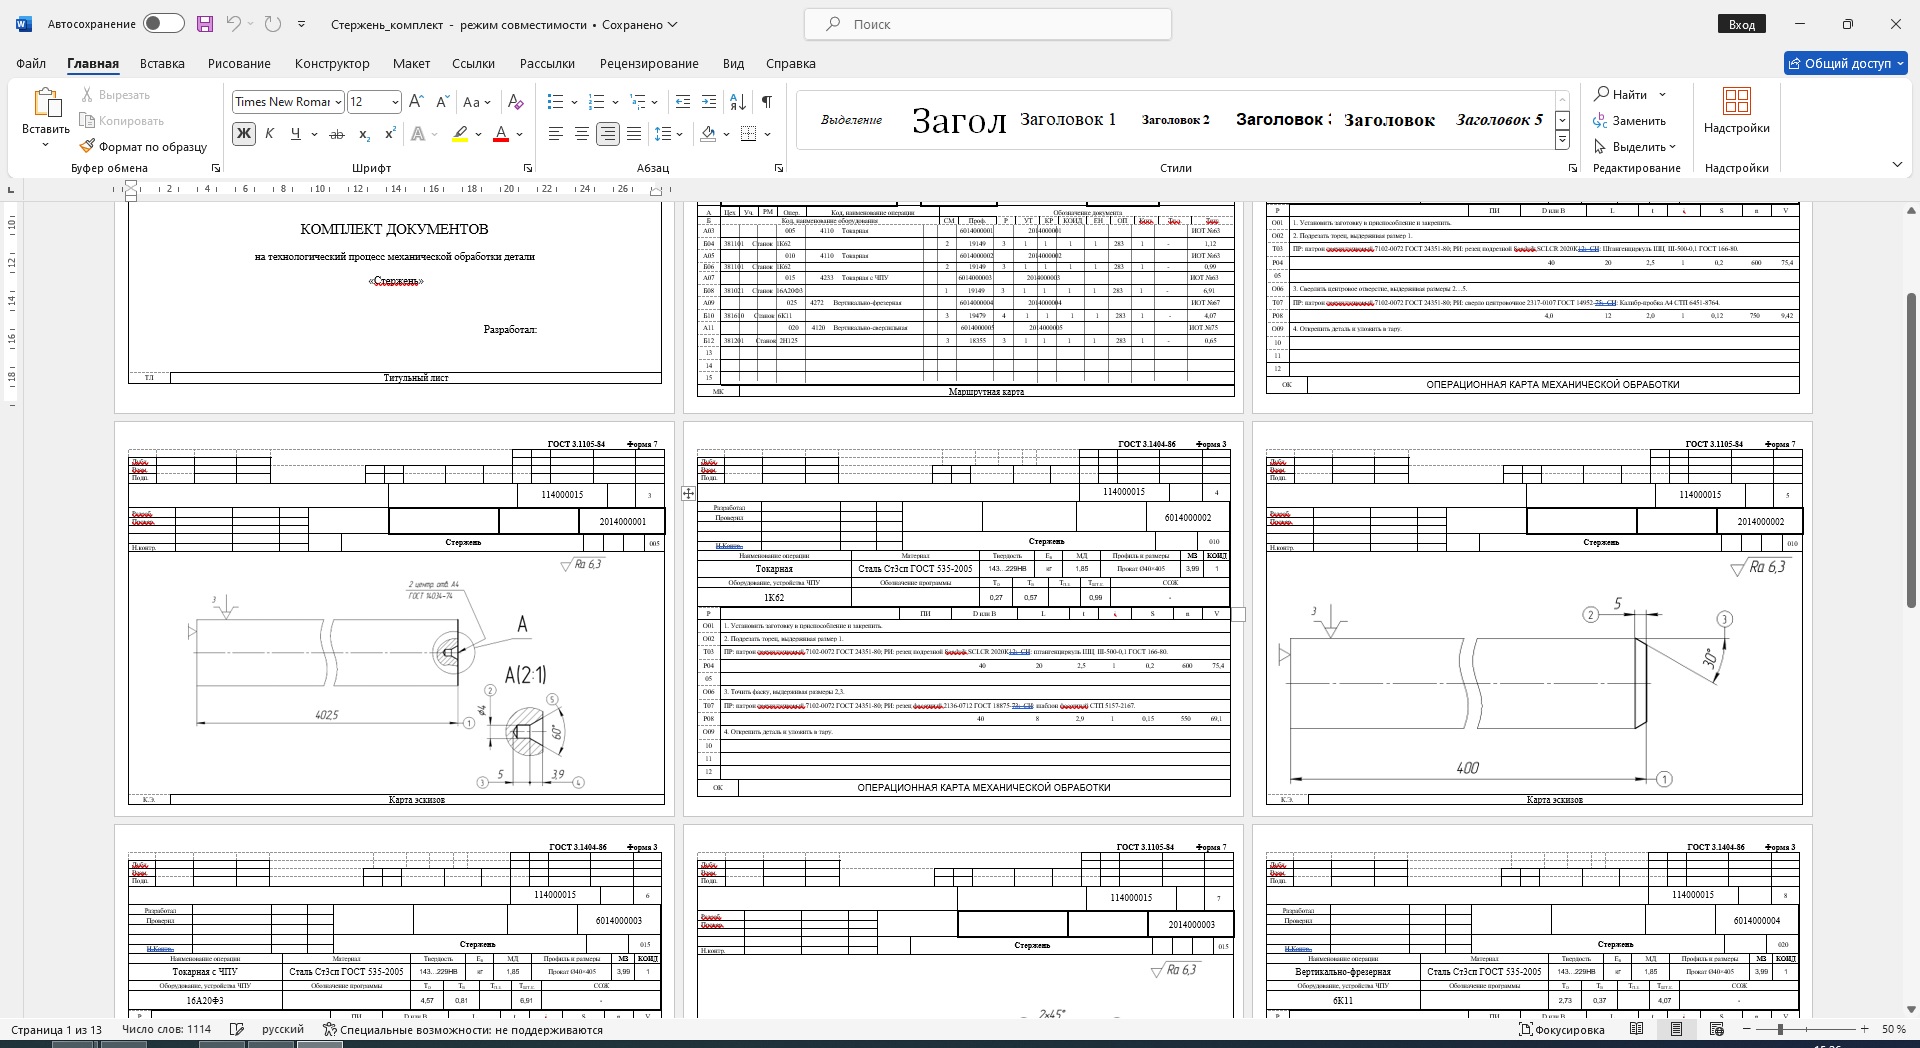Click the Clear Formatting icon
This screenshot has height=1048, width=1920.
point(515,102)
